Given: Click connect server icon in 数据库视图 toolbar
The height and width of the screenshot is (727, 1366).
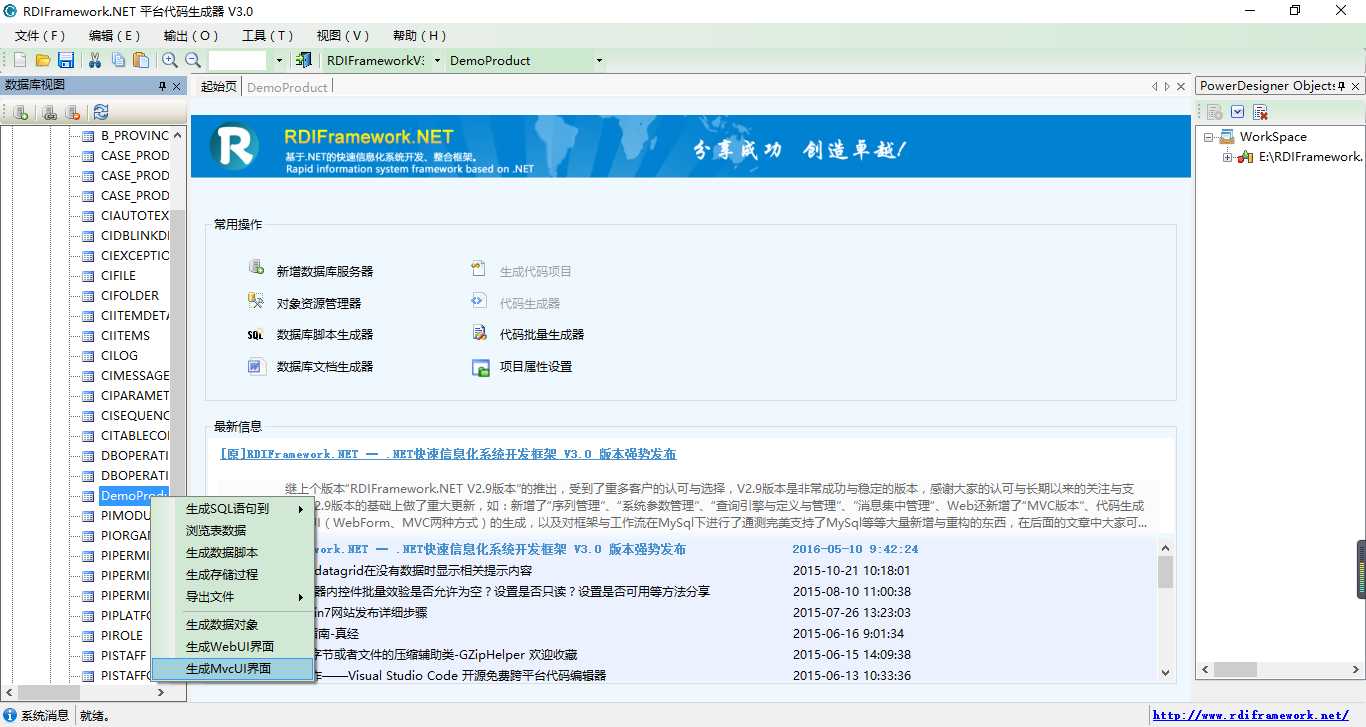Looking at the screenshot, I should 50,112.
